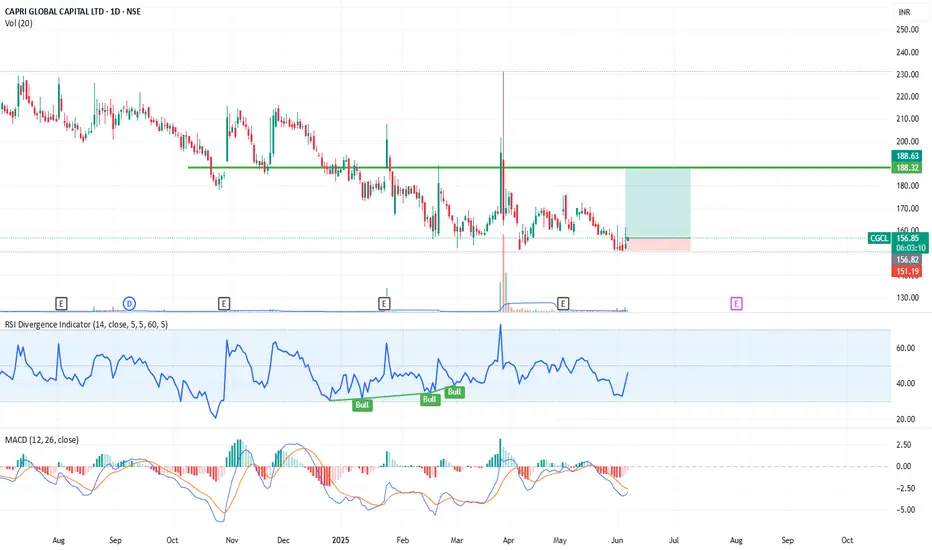This screenshot has height=550, width=932.
Task: Click the 130.00 price axis label
Action: click(x=907, y=298)
